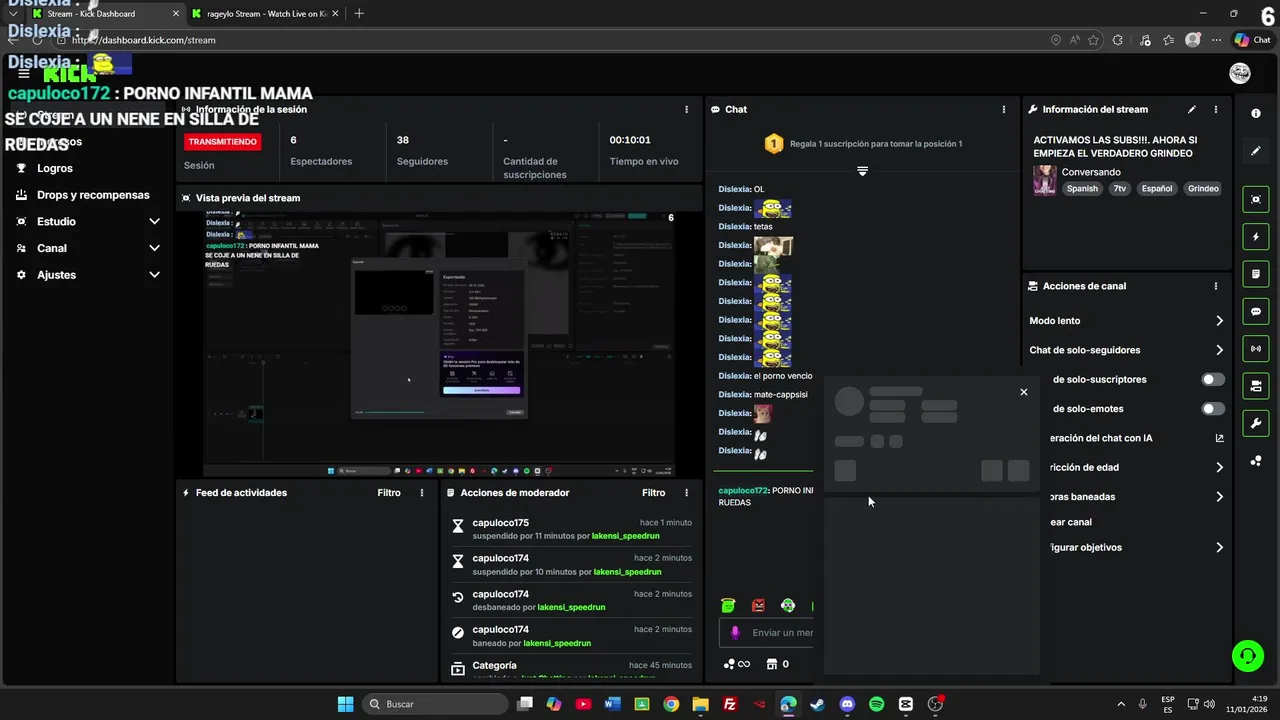This screenshot has height=720, width=1280.
Task: Focus the chat message input field
Action: pyautogui.click(x=766, y=633)
